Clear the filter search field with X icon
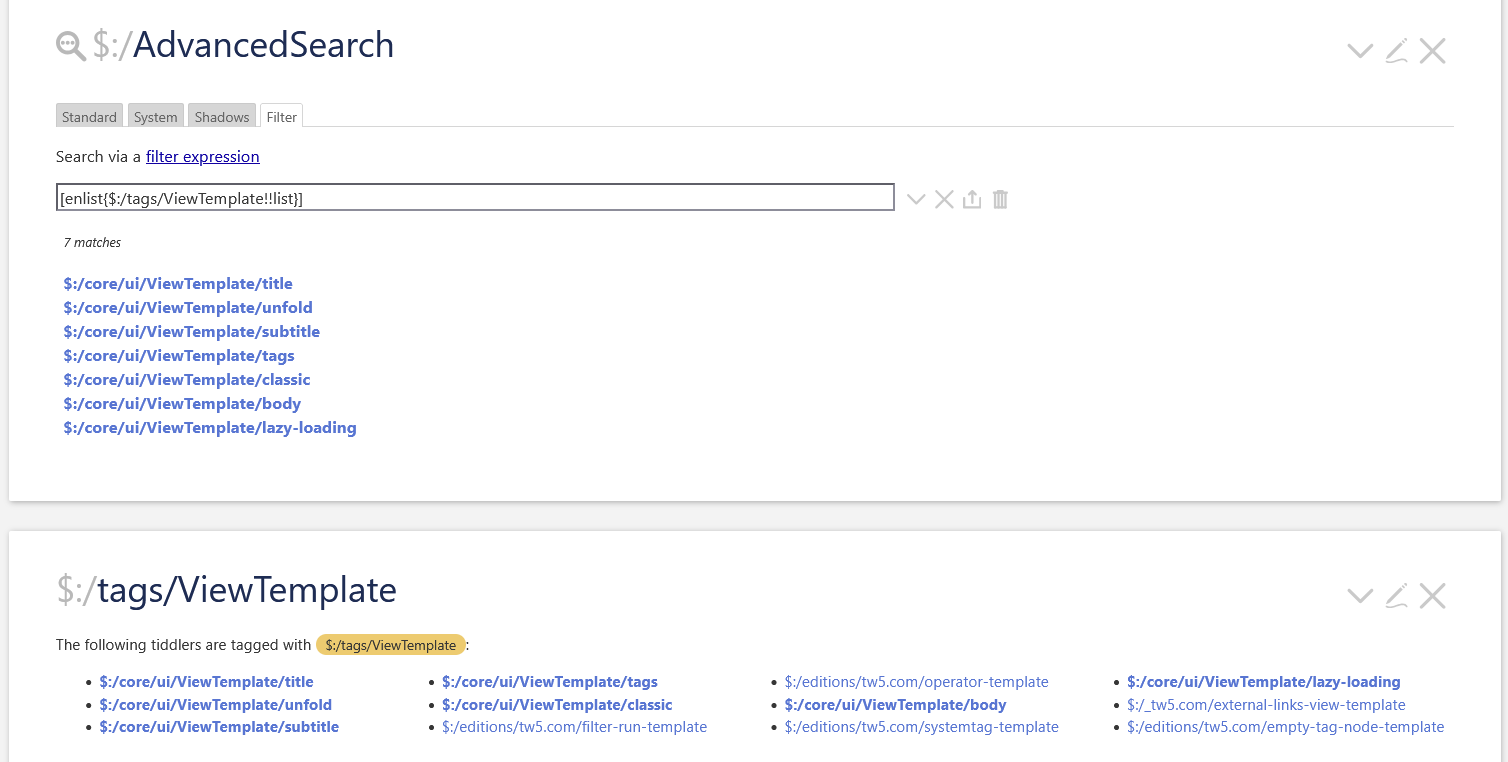The width and height of the screenshot is (1508, 762). point(944,200)
